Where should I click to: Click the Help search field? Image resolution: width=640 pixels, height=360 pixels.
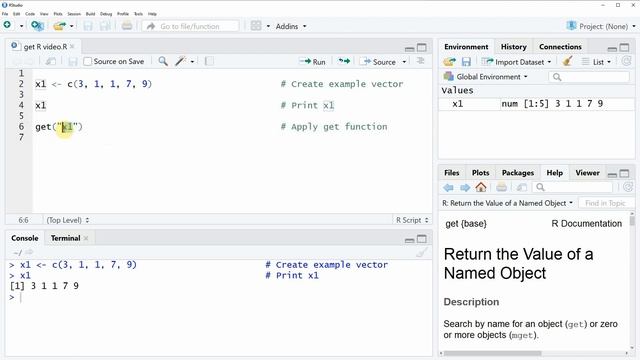(572, 187)
